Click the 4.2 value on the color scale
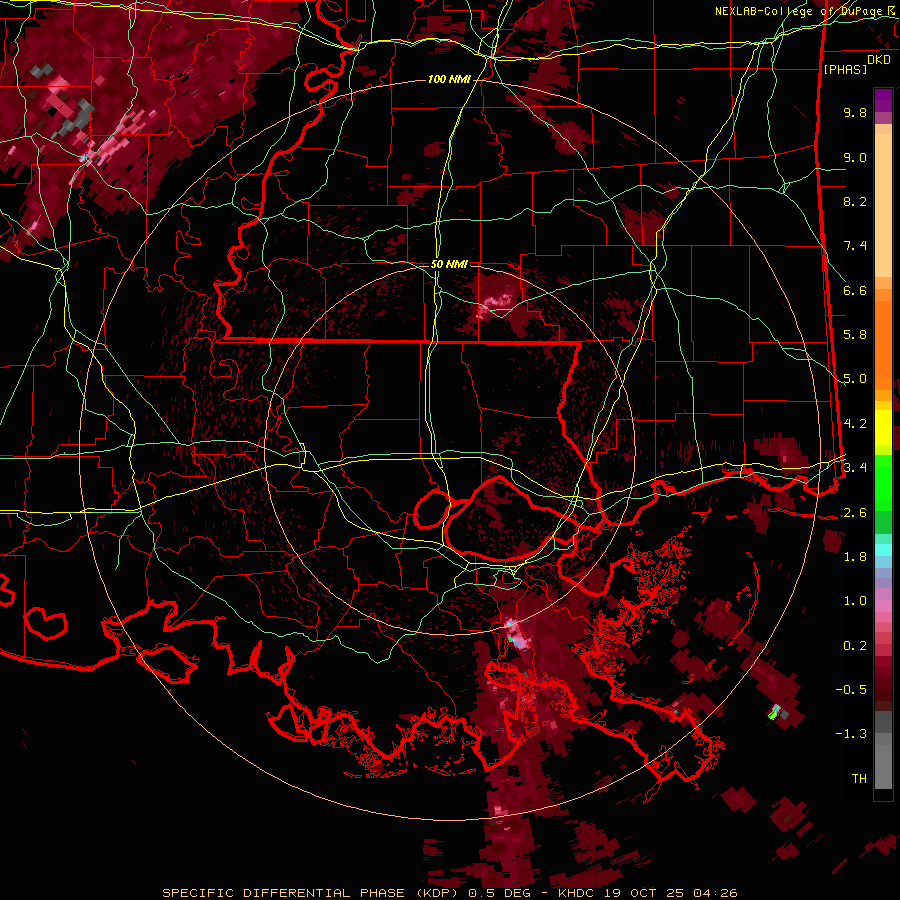 tap(855, 424)
